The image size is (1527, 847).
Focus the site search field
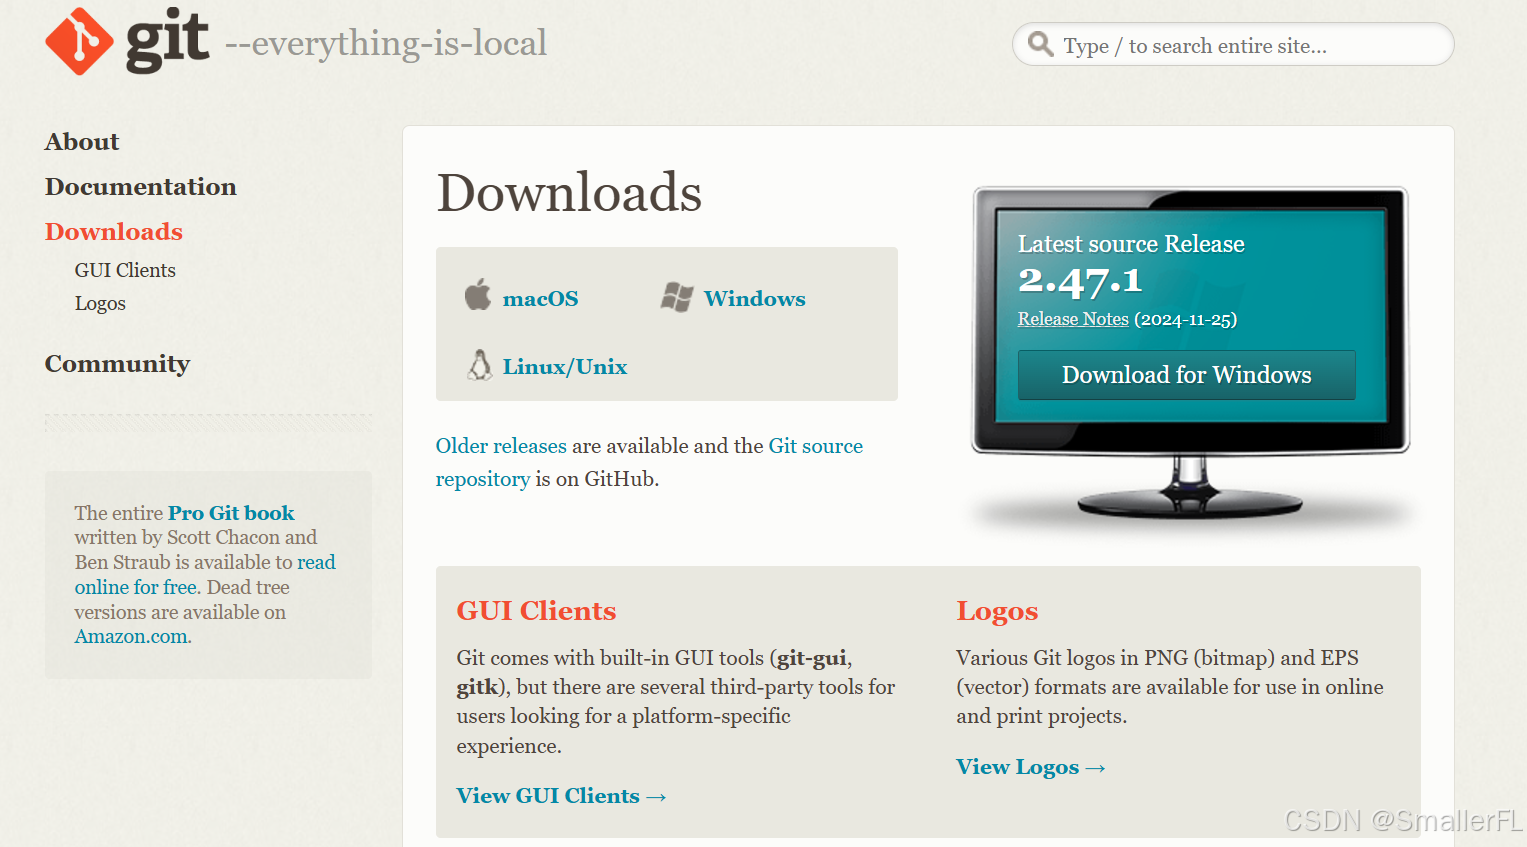click(1233, 45)
